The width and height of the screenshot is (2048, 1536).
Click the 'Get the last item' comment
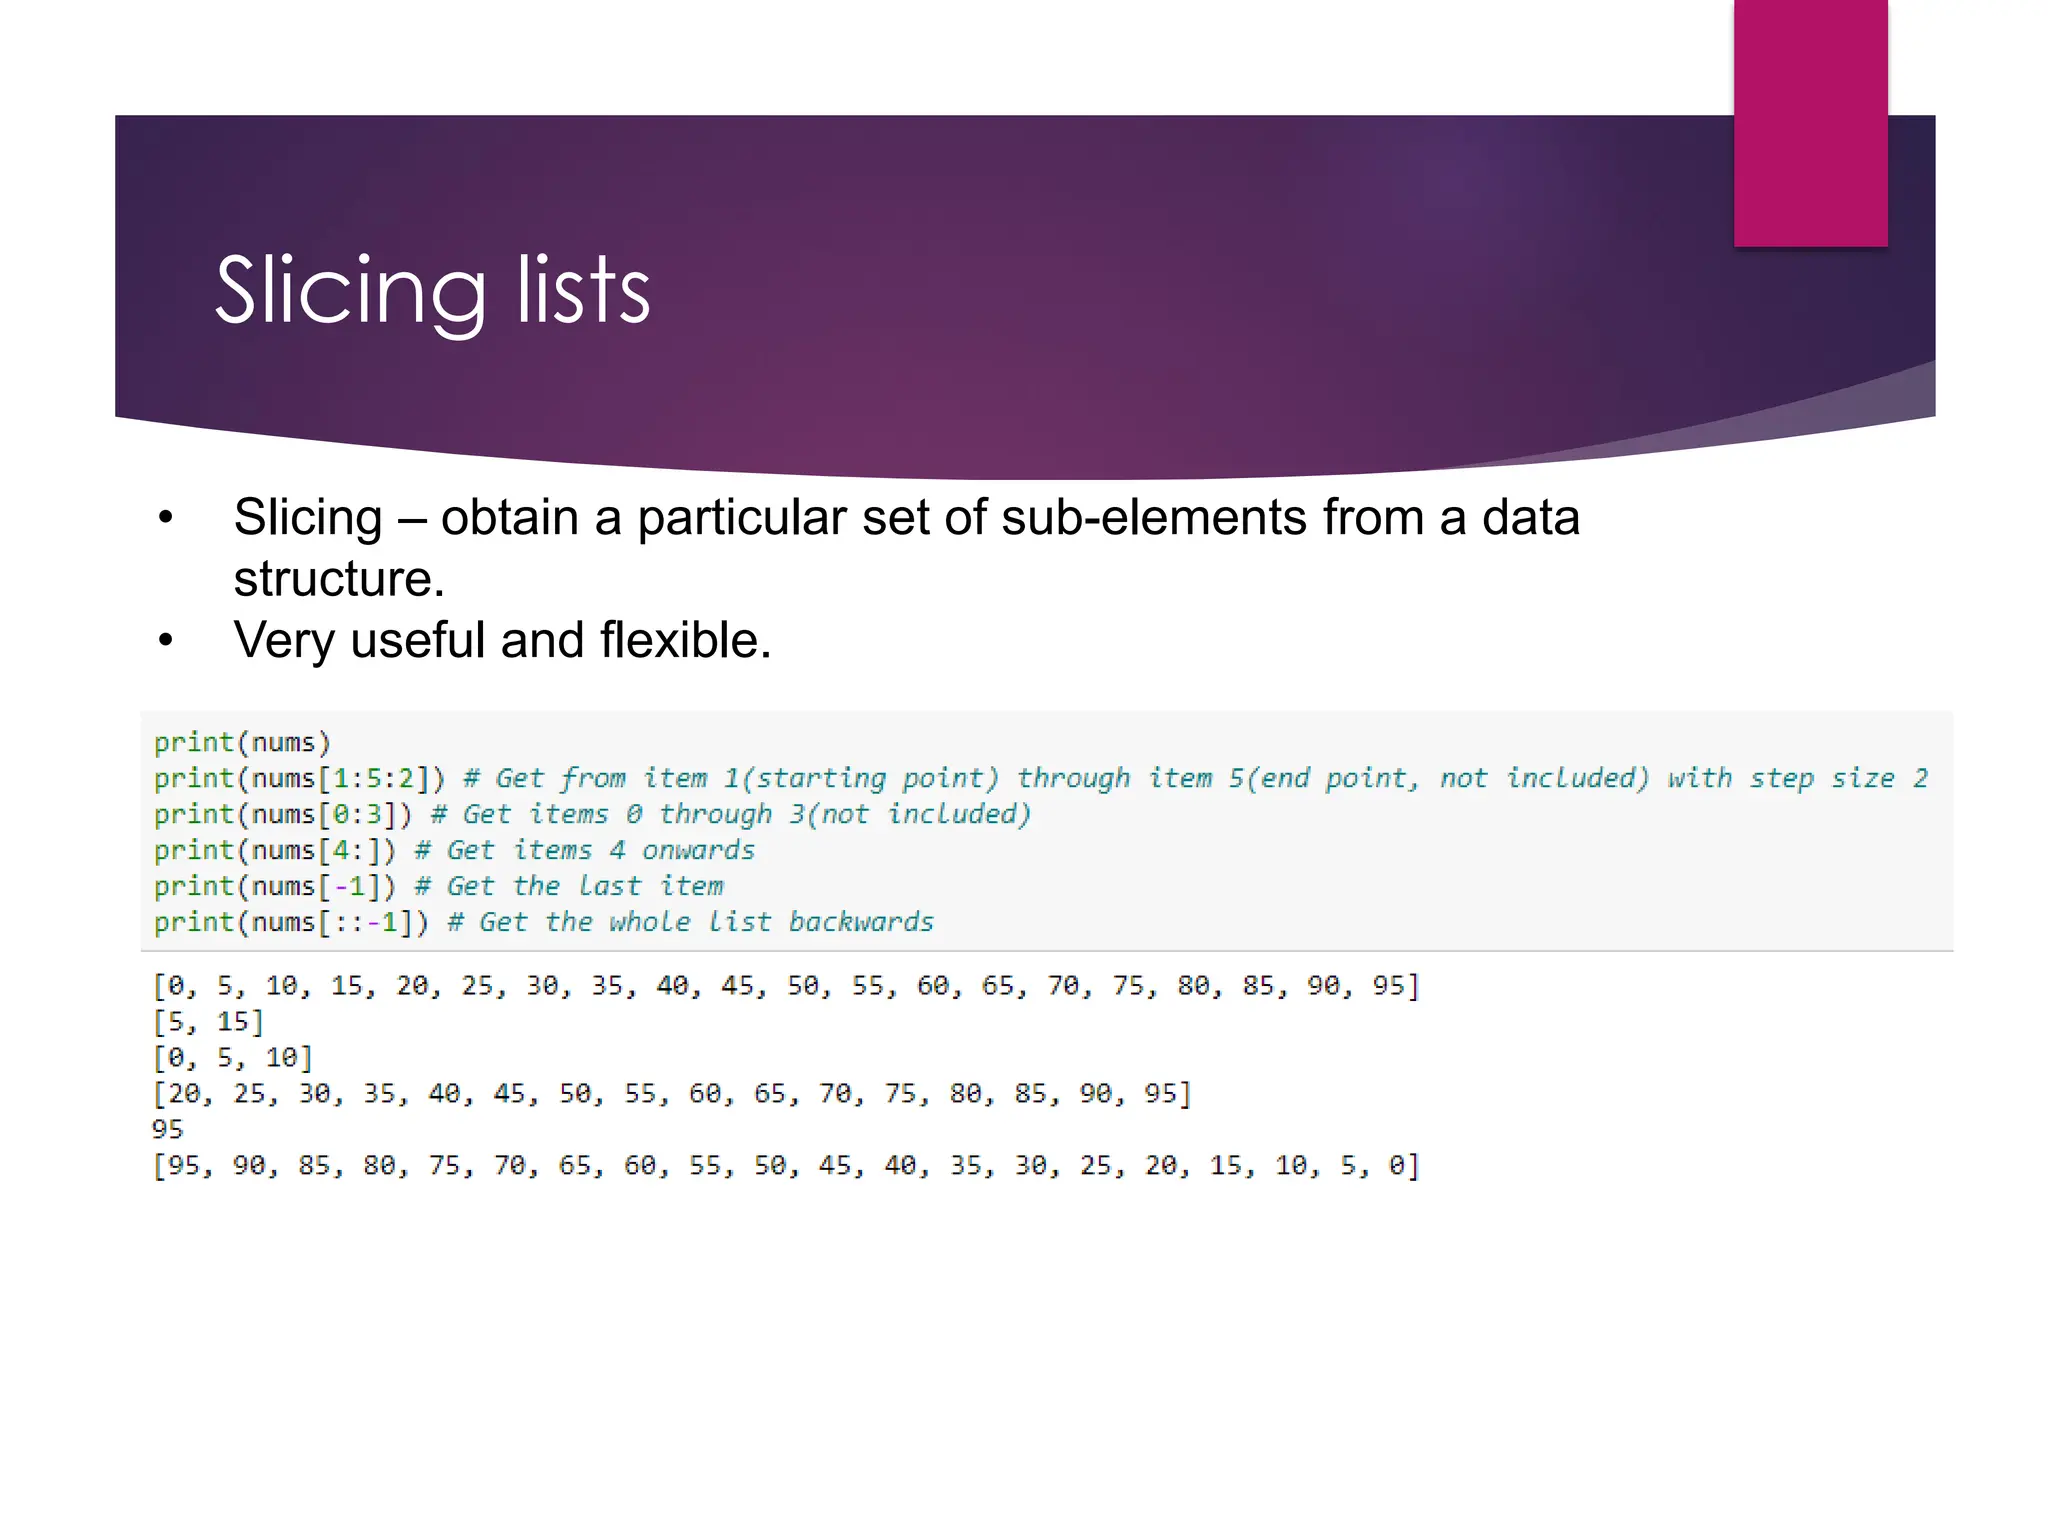584,886
